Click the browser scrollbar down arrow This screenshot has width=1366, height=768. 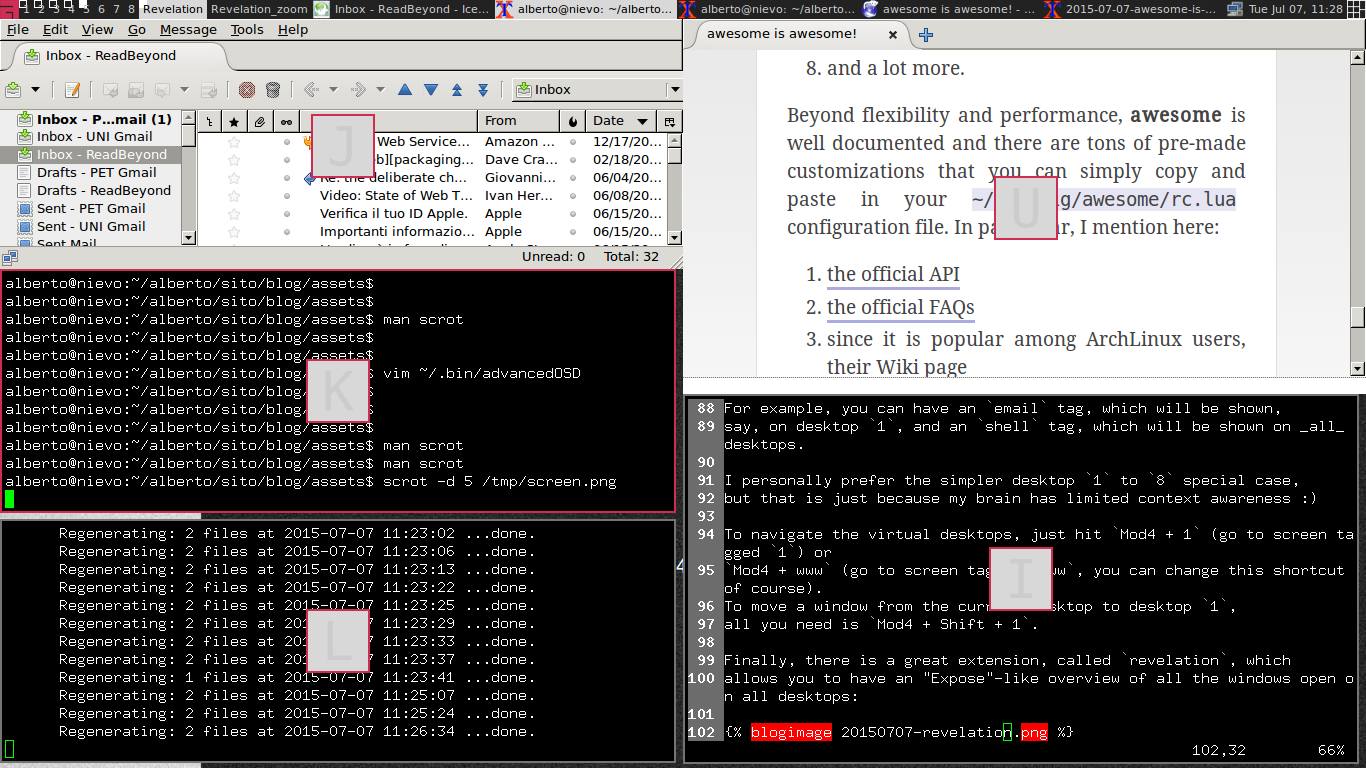pos(1357,369)
